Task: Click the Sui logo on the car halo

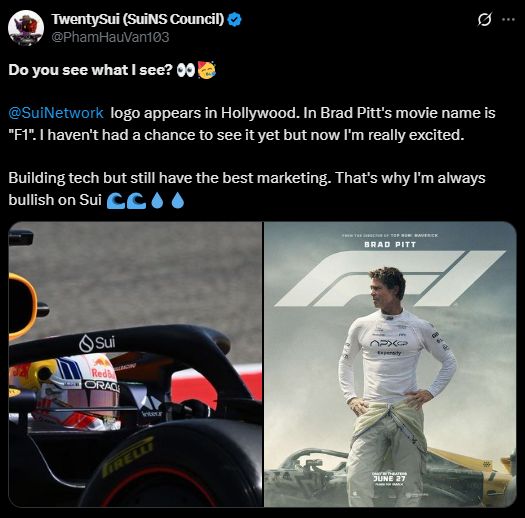Action: [x=97, y=343]
